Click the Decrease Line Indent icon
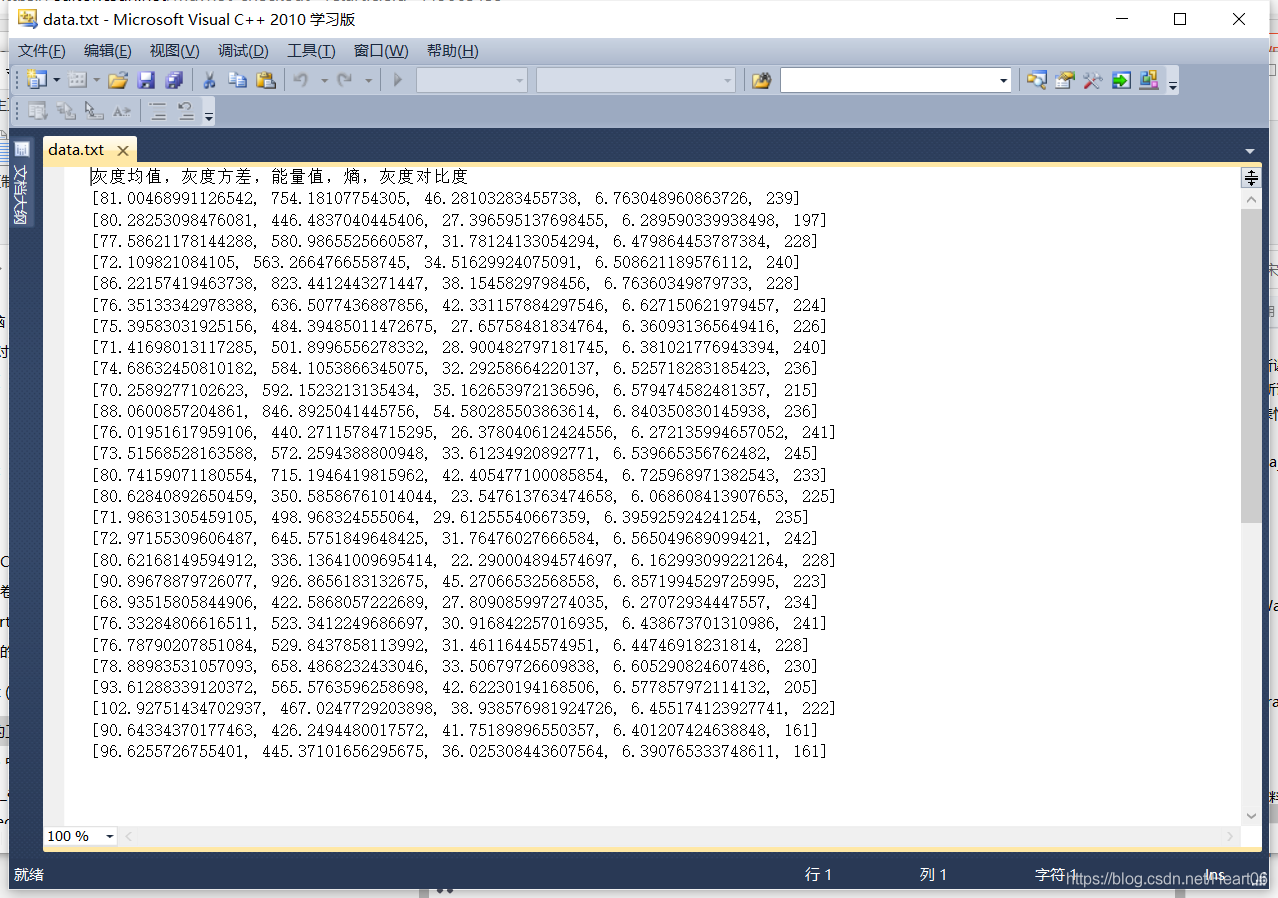The image size is (1278, 898). point(158,111)
